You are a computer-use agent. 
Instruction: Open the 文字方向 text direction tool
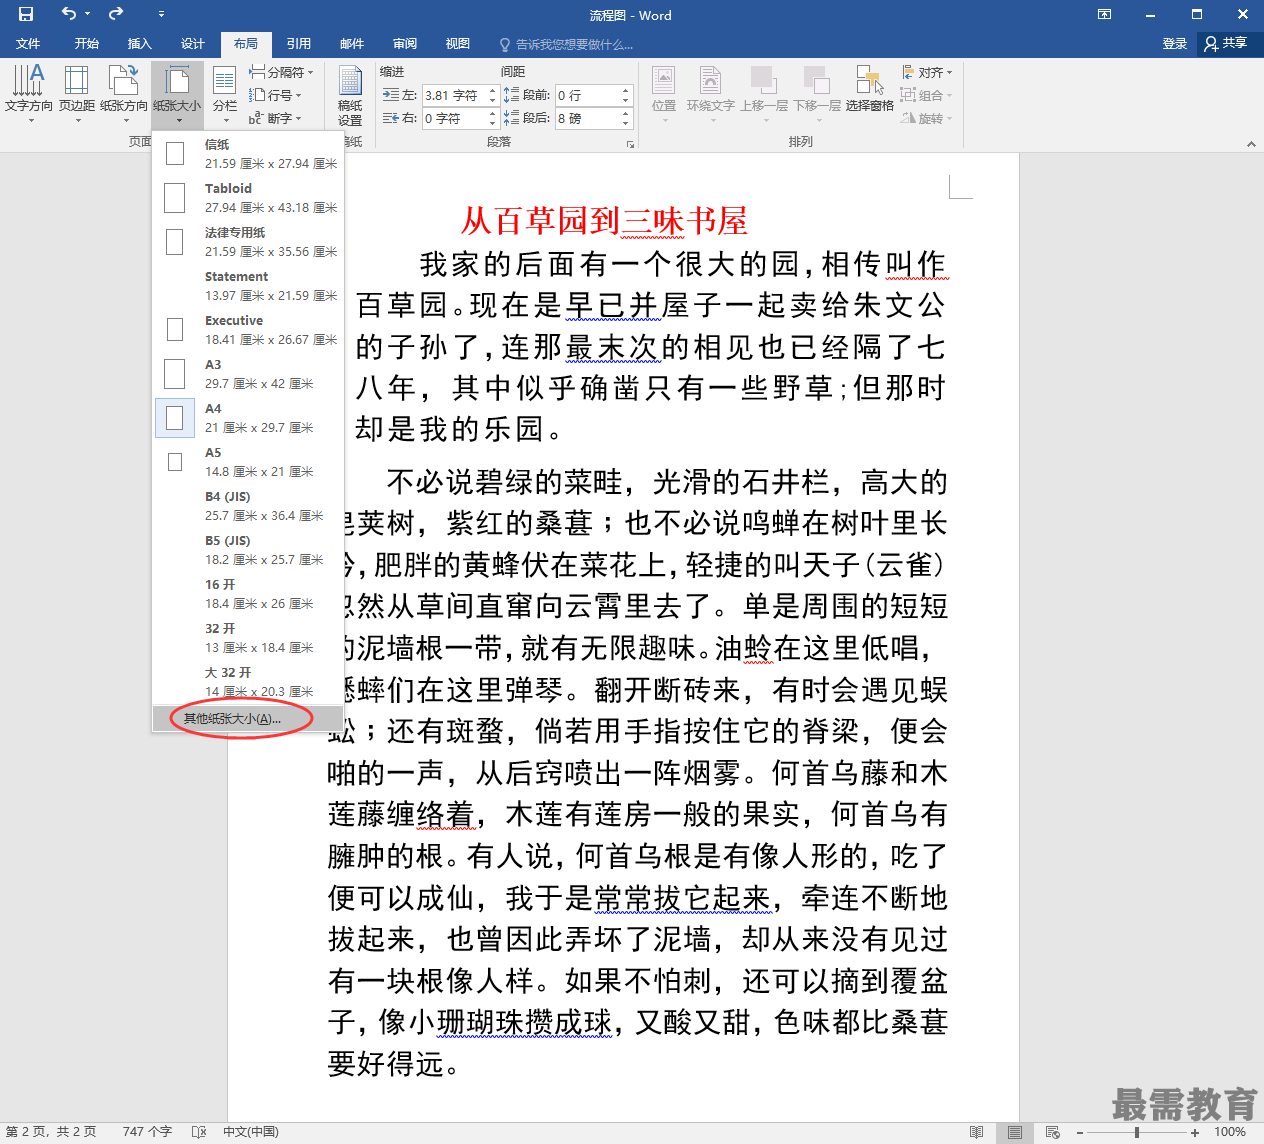(29, 93)
